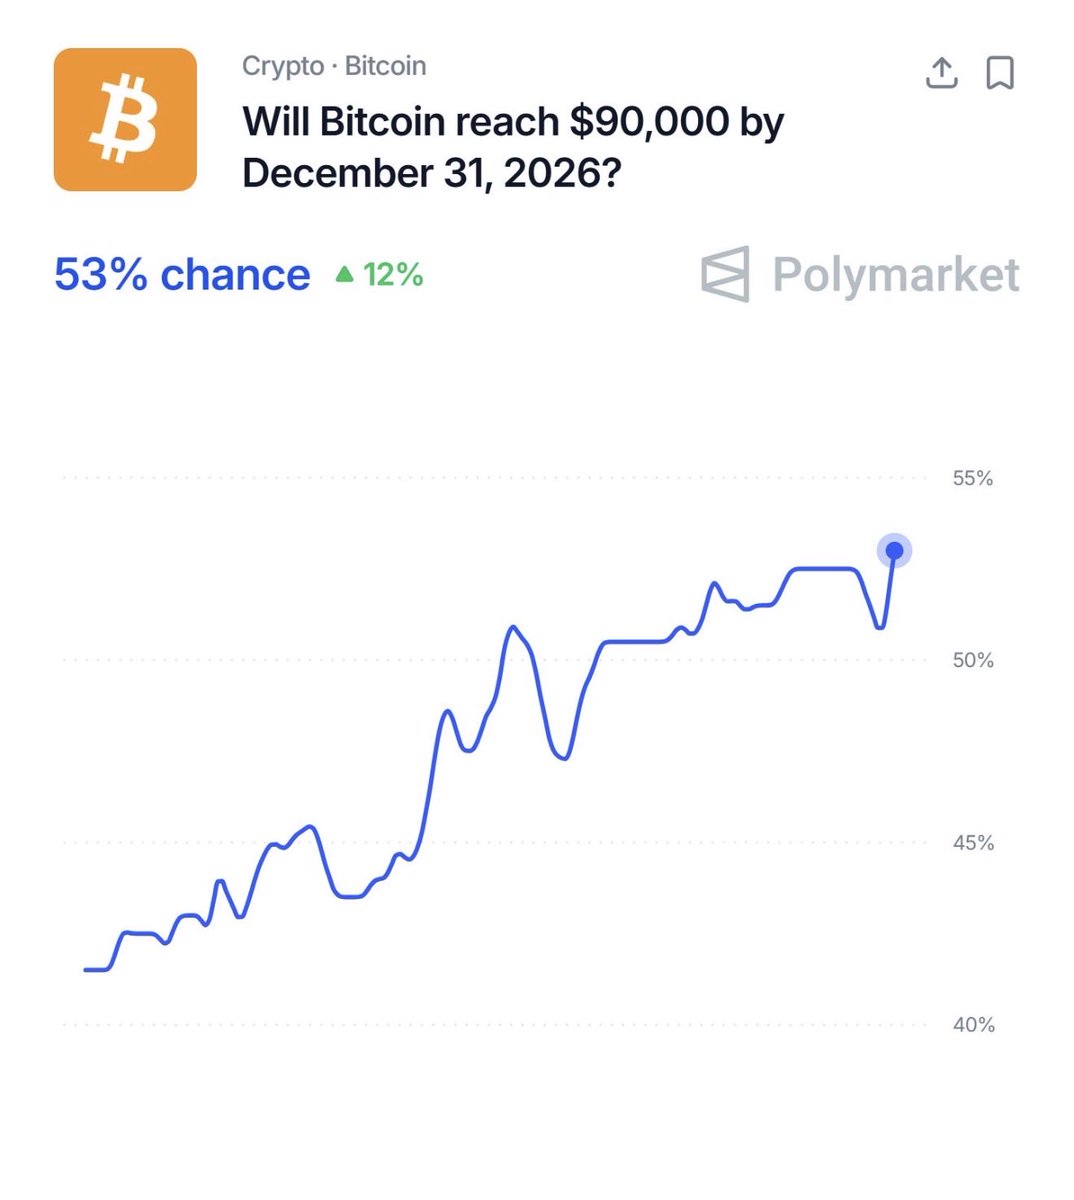The width and height of the screenshot is (1074, 1200).
Task: Click the chart peak near 51%
Action: [514, 628]
